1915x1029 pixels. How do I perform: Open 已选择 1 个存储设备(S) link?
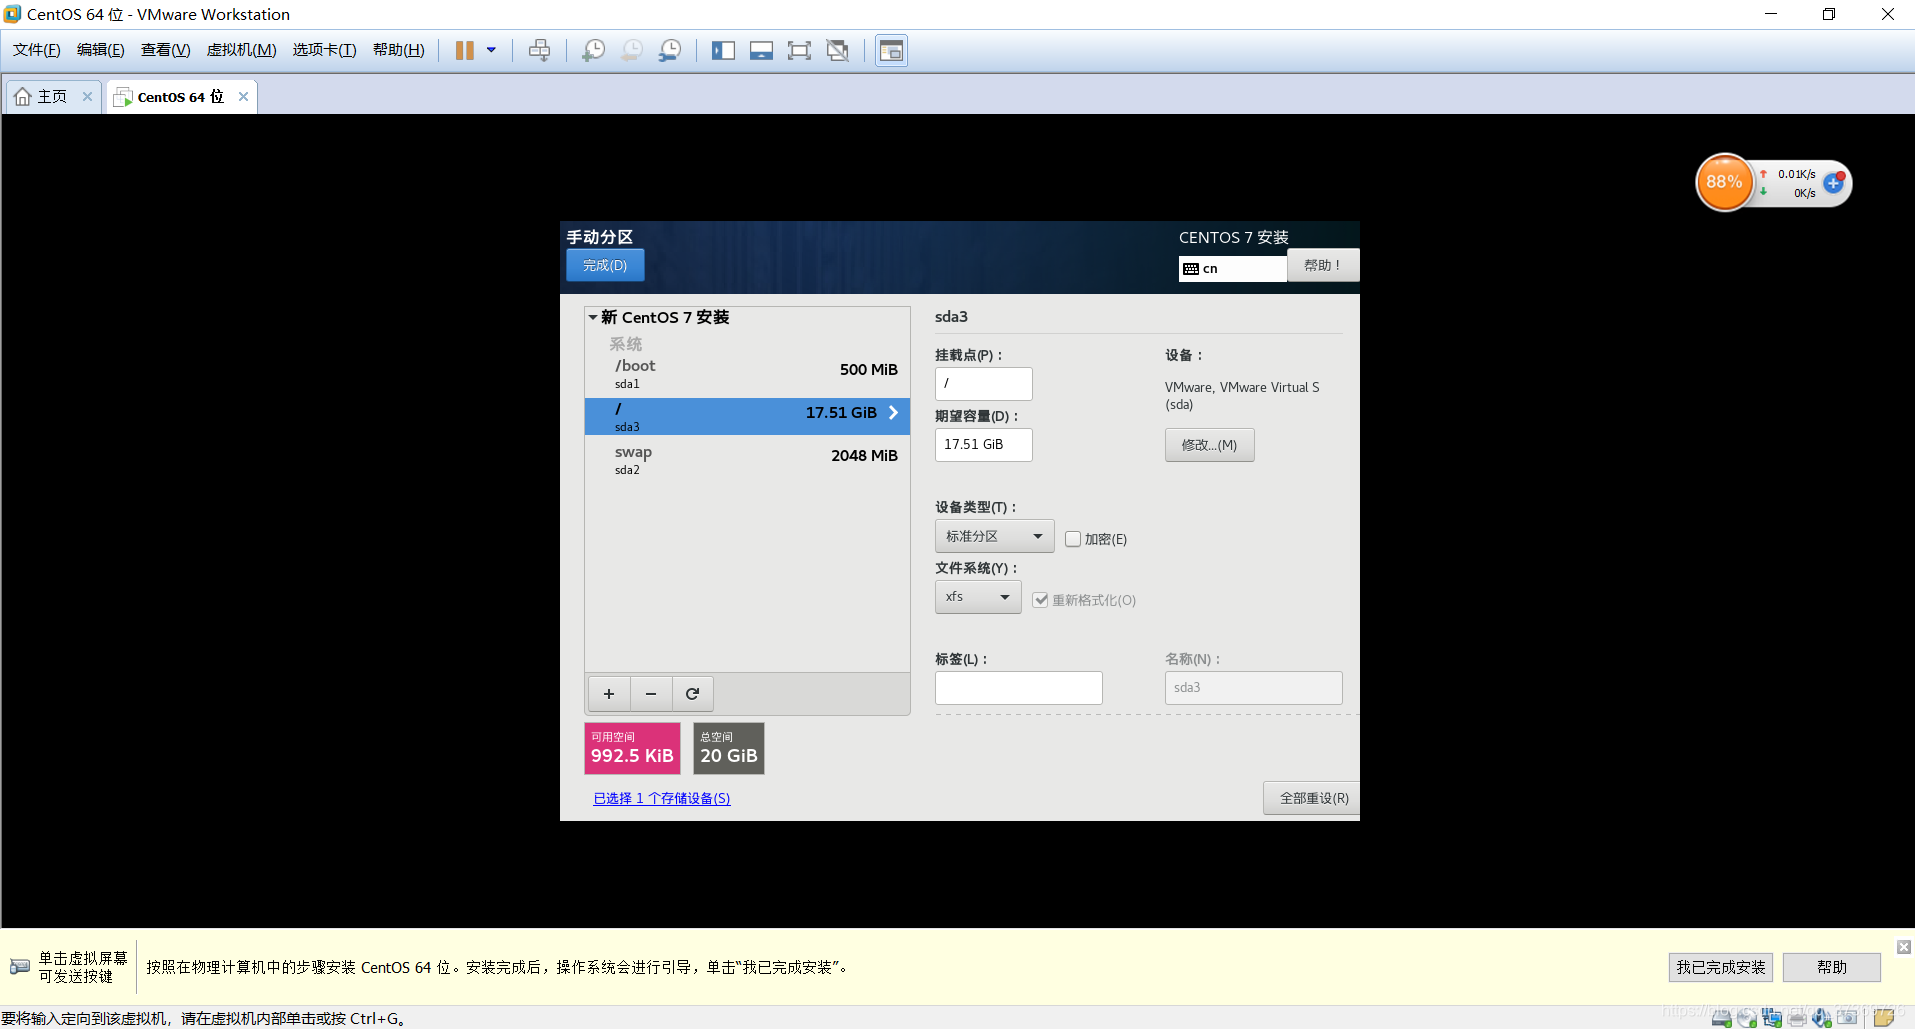click(662, 798)
